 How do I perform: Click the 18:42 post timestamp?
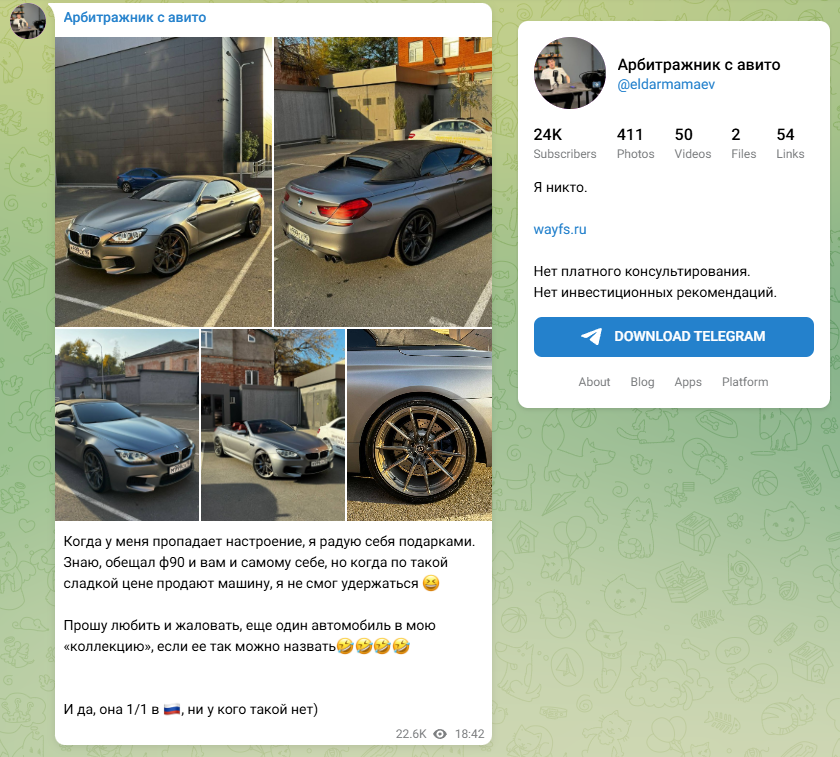click(x=469, y=734)
